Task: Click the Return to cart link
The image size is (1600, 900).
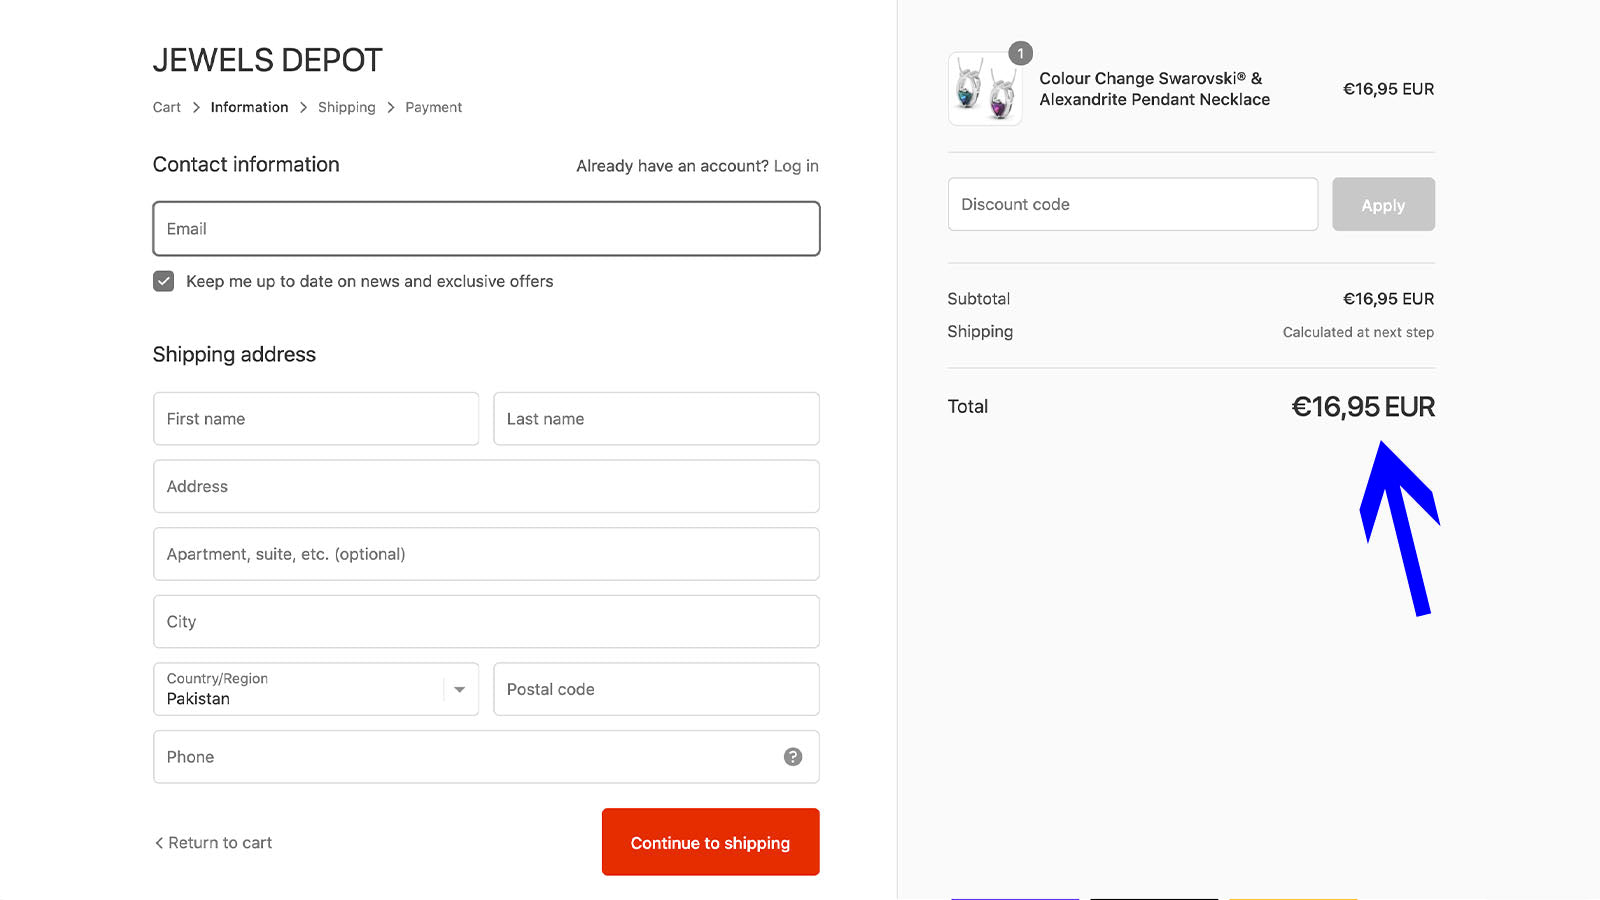Action: [x=214, y=843]
